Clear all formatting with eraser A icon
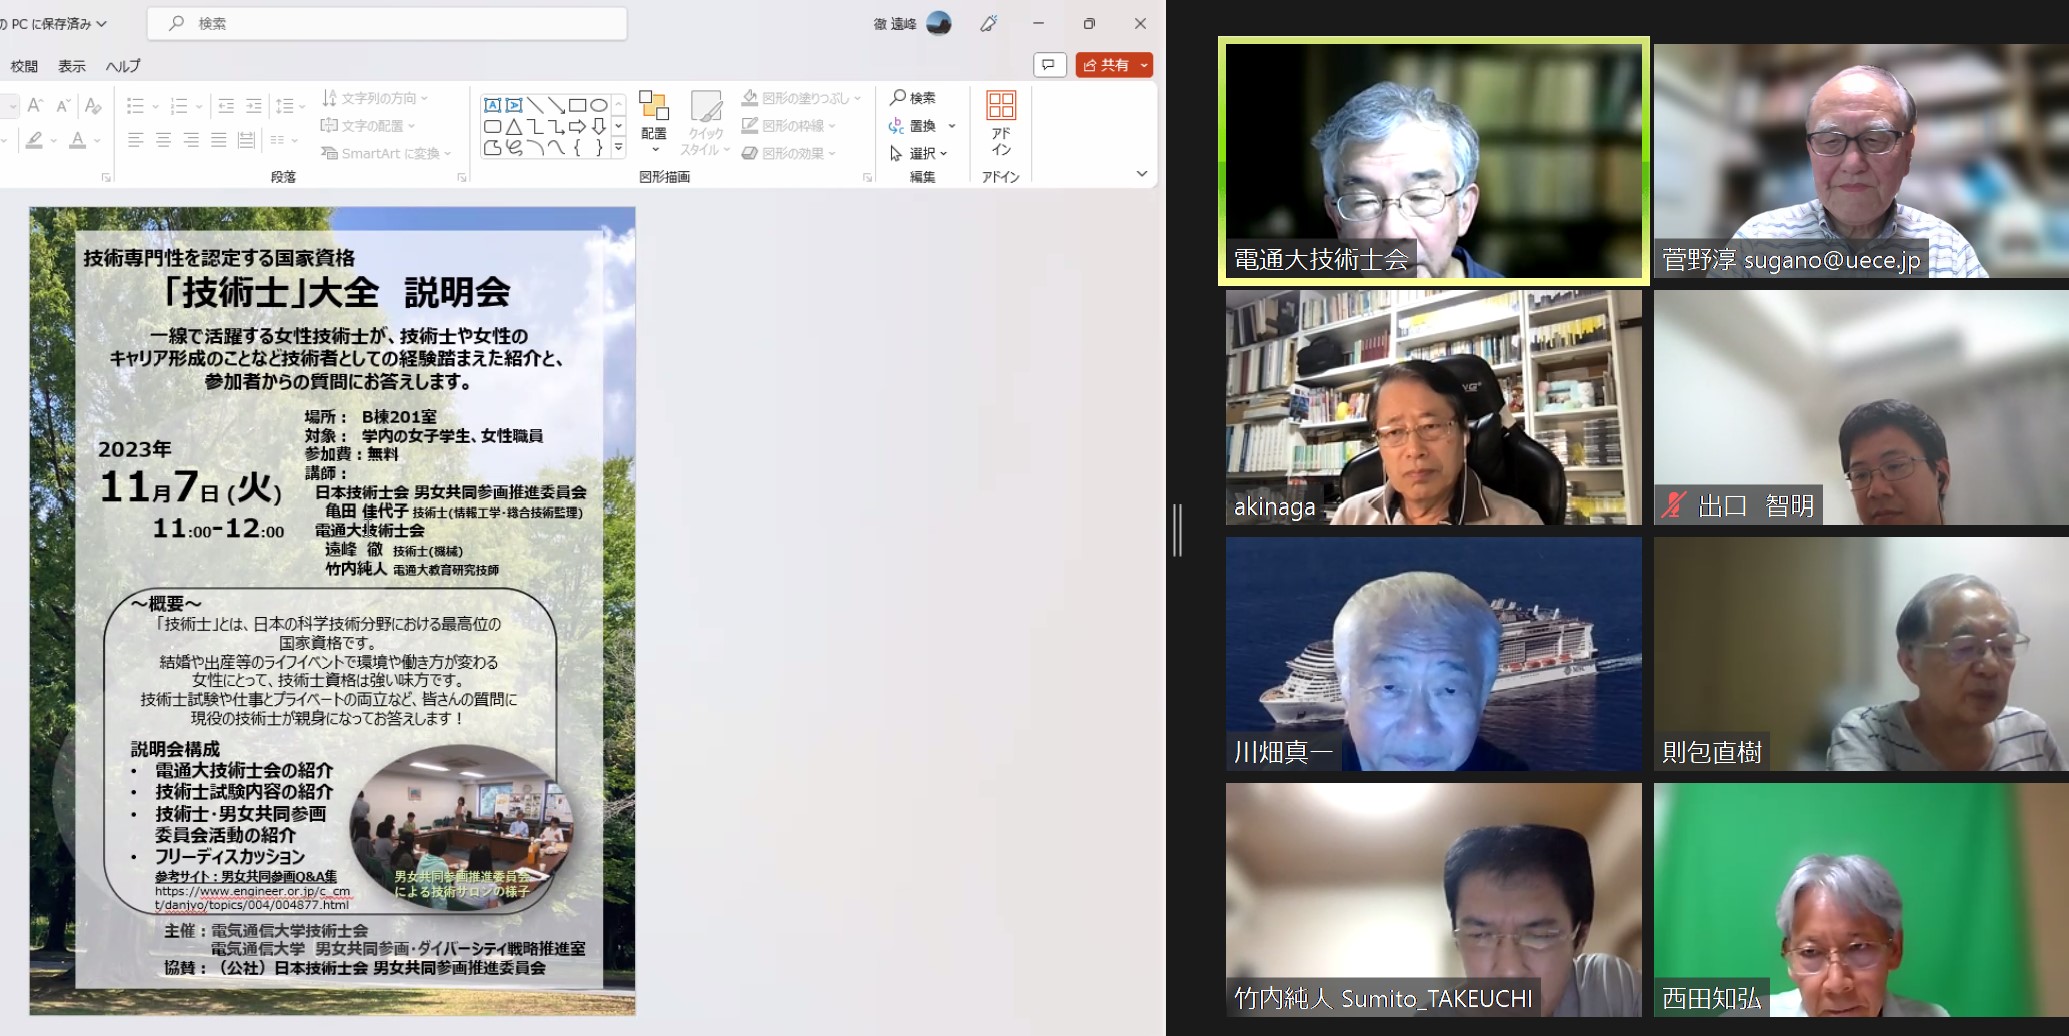The height and width of the screenshot is (1036, 2069). coord(93,105)
